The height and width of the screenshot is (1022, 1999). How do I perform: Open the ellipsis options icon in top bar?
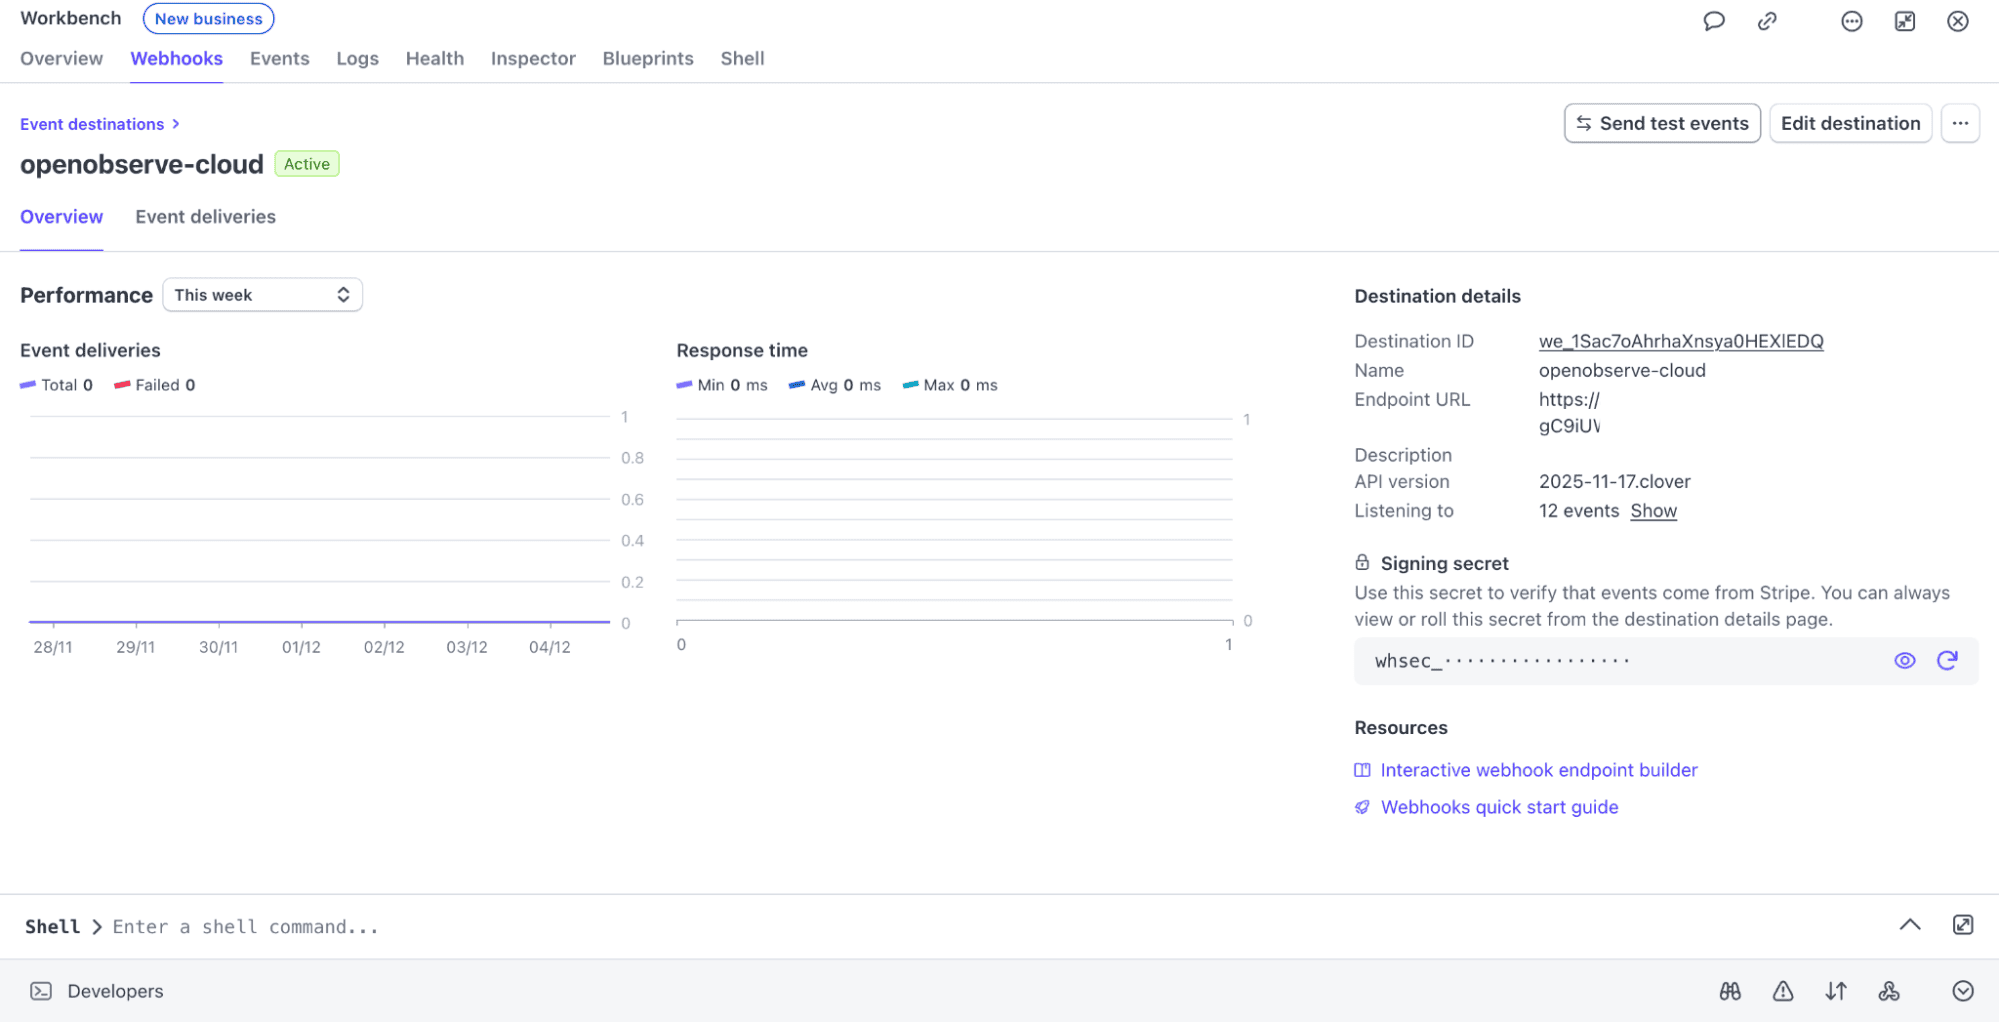[1851, 20]
